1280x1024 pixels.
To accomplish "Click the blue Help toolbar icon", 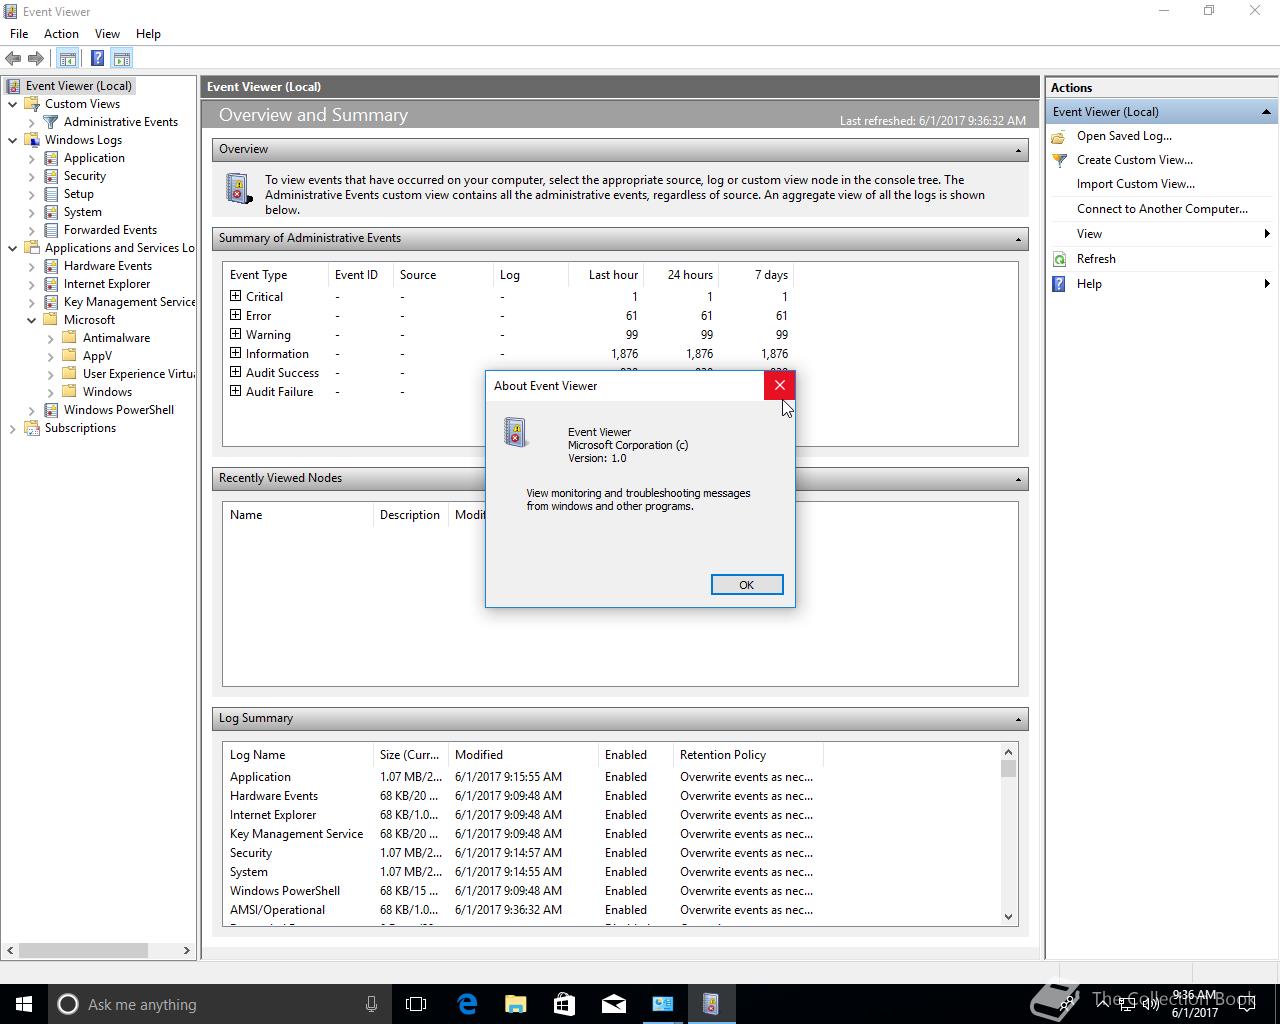I will (x=97, y=59).
